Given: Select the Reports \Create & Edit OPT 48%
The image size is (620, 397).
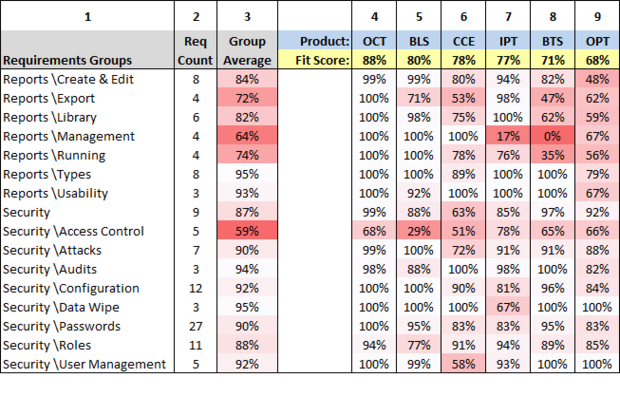Looking at the screenshot, I should (x=597, y=79).
